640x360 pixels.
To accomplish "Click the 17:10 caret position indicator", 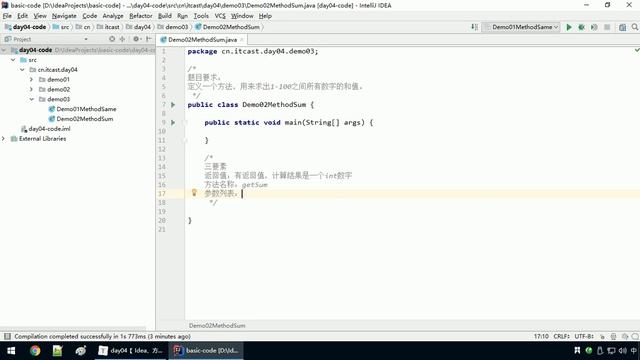I will point(541,336).
